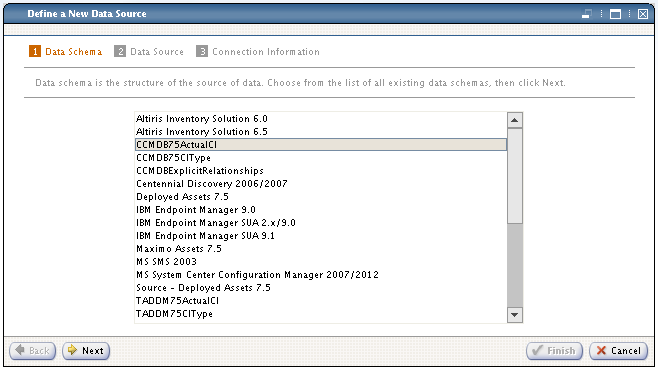
Task: Click the scrollbar down arrow
Action: click(514, 315)
